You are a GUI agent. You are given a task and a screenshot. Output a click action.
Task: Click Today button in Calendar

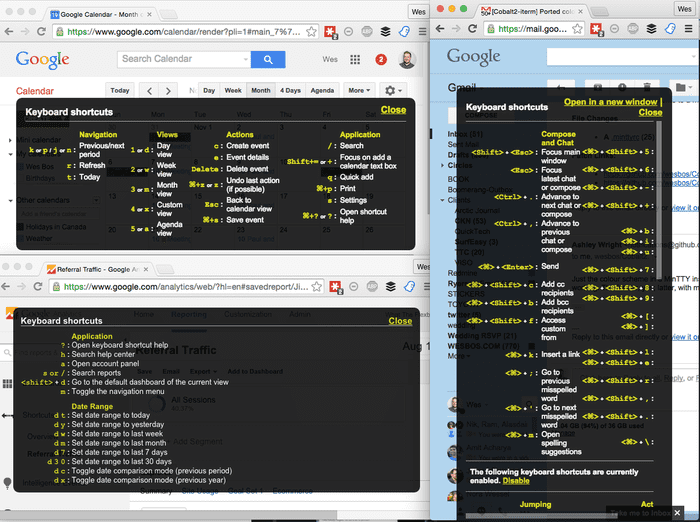coord(120,91)
